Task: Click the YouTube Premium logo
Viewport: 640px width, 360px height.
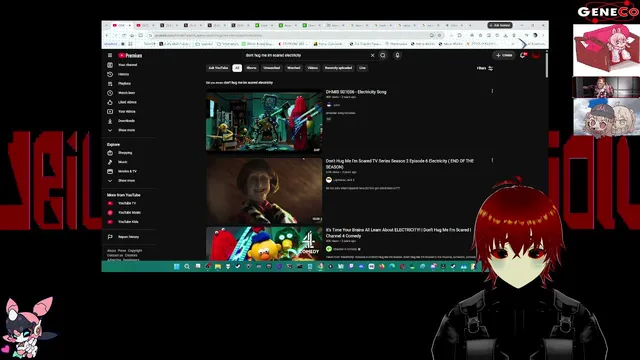Action: 130,55
